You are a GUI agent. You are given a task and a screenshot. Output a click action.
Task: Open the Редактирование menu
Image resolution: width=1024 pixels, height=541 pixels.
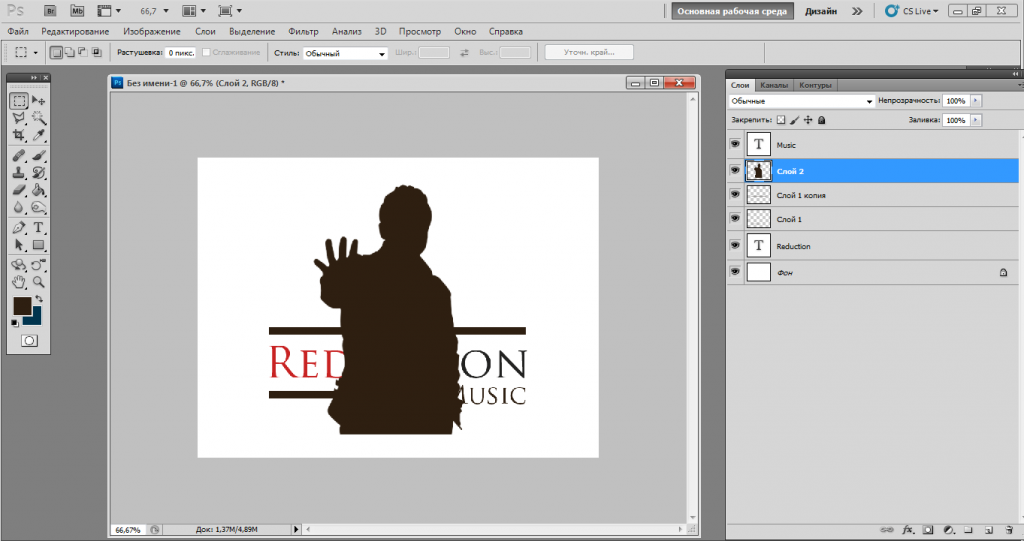75,31
